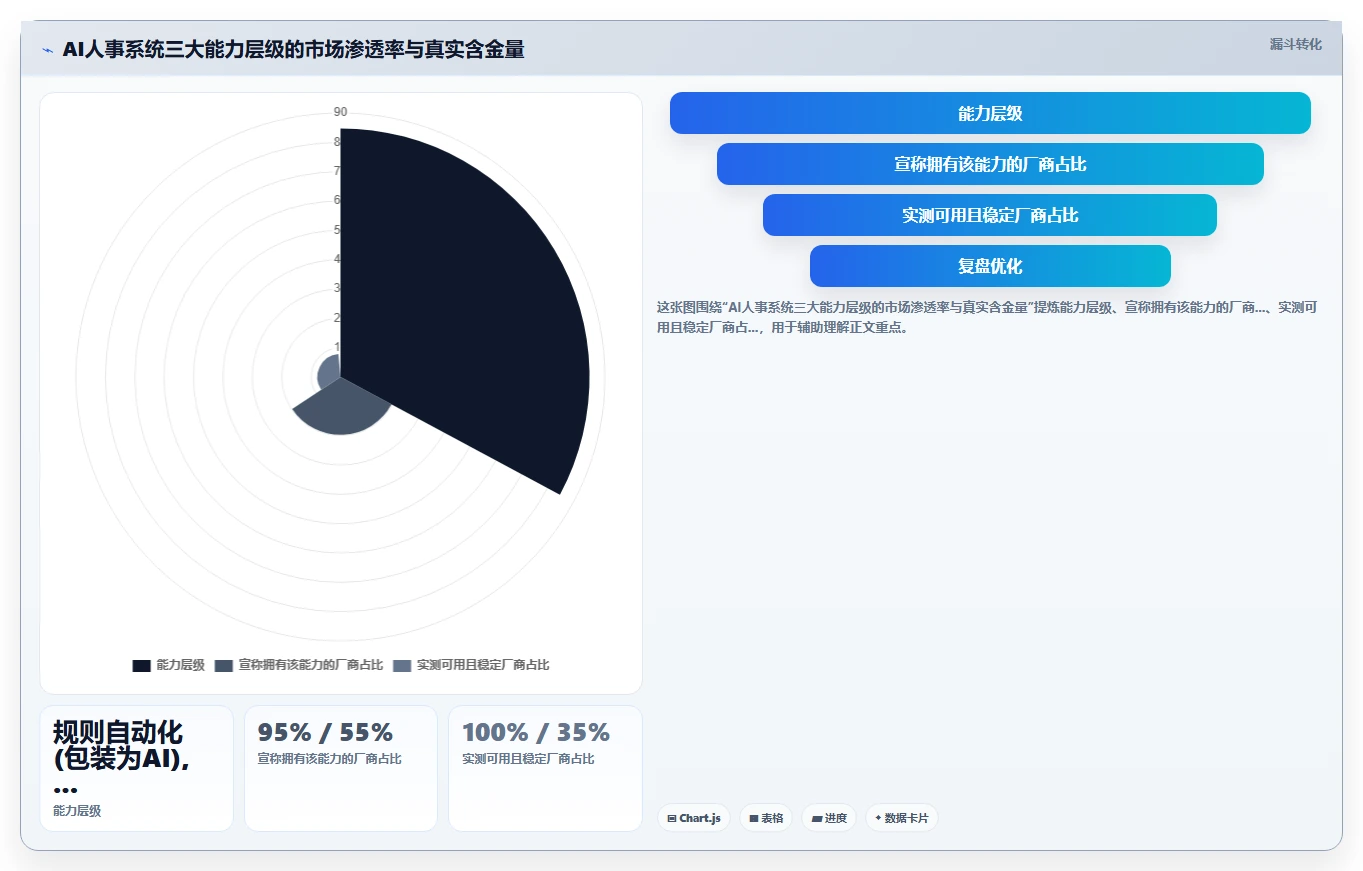The width and height of the screenshot is (1363, 871).
Task: Click the 复盘优化 funnel bar
Action: click(990, 266)
